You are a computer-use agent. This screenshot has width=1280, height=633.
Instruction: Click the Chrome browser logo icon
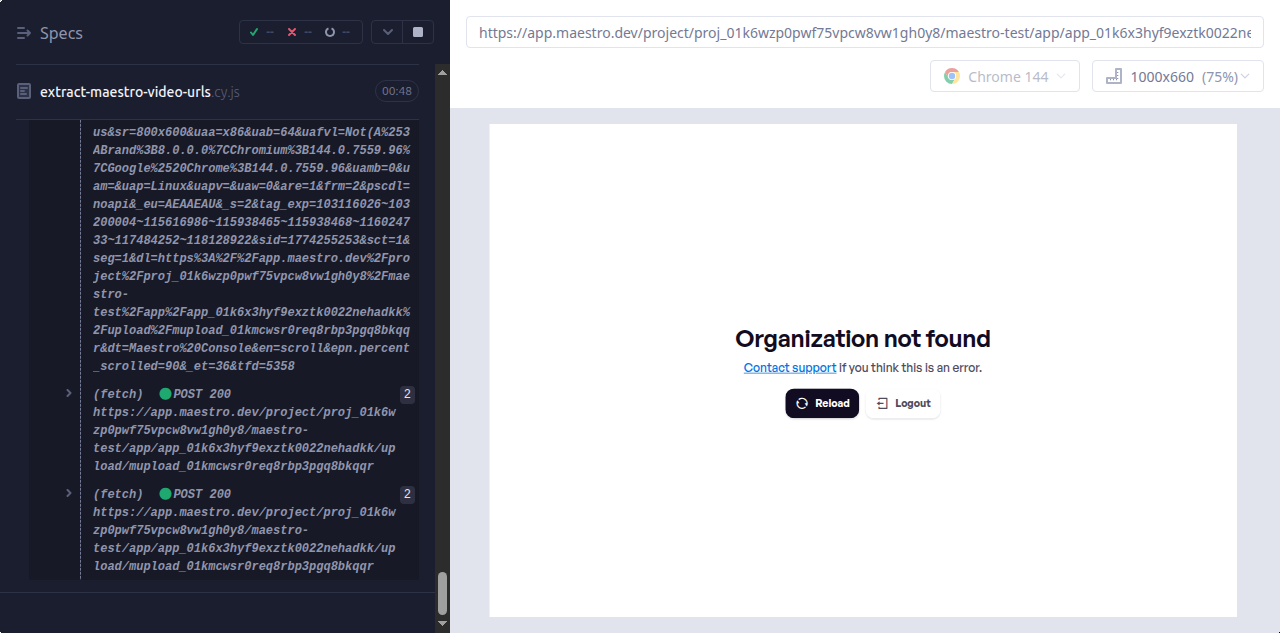tap(952, 77)
